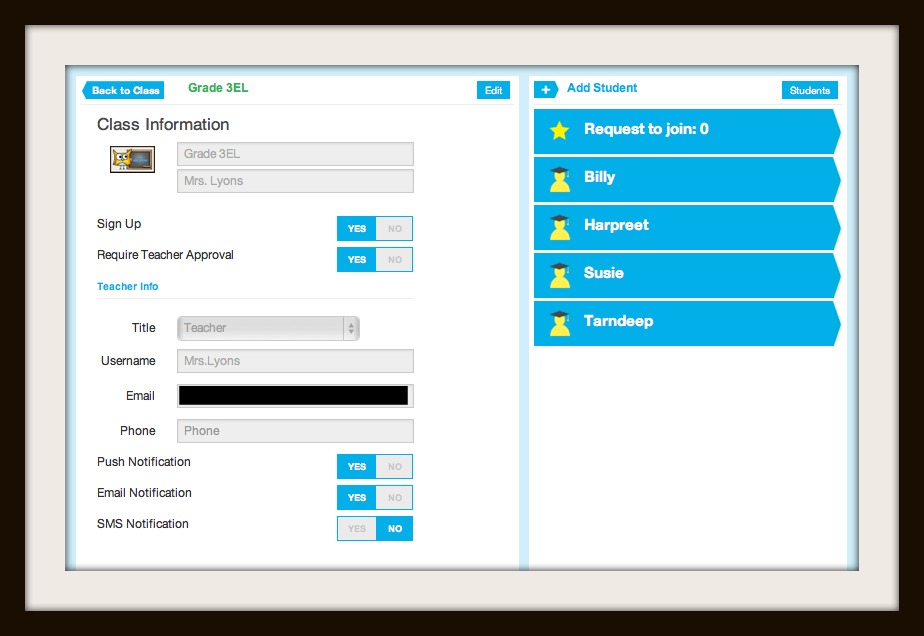
Task: Open the Teacher Info section
Action: coord(127,286)
